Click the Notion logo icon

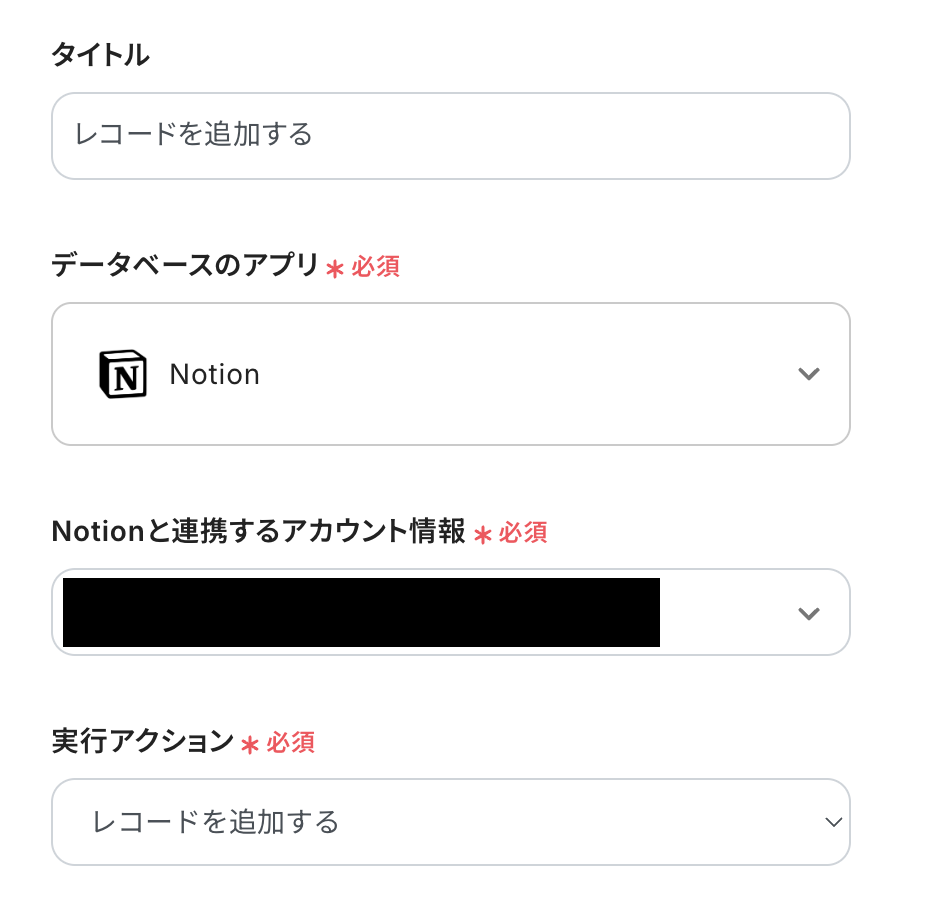[x=123, y=374]
